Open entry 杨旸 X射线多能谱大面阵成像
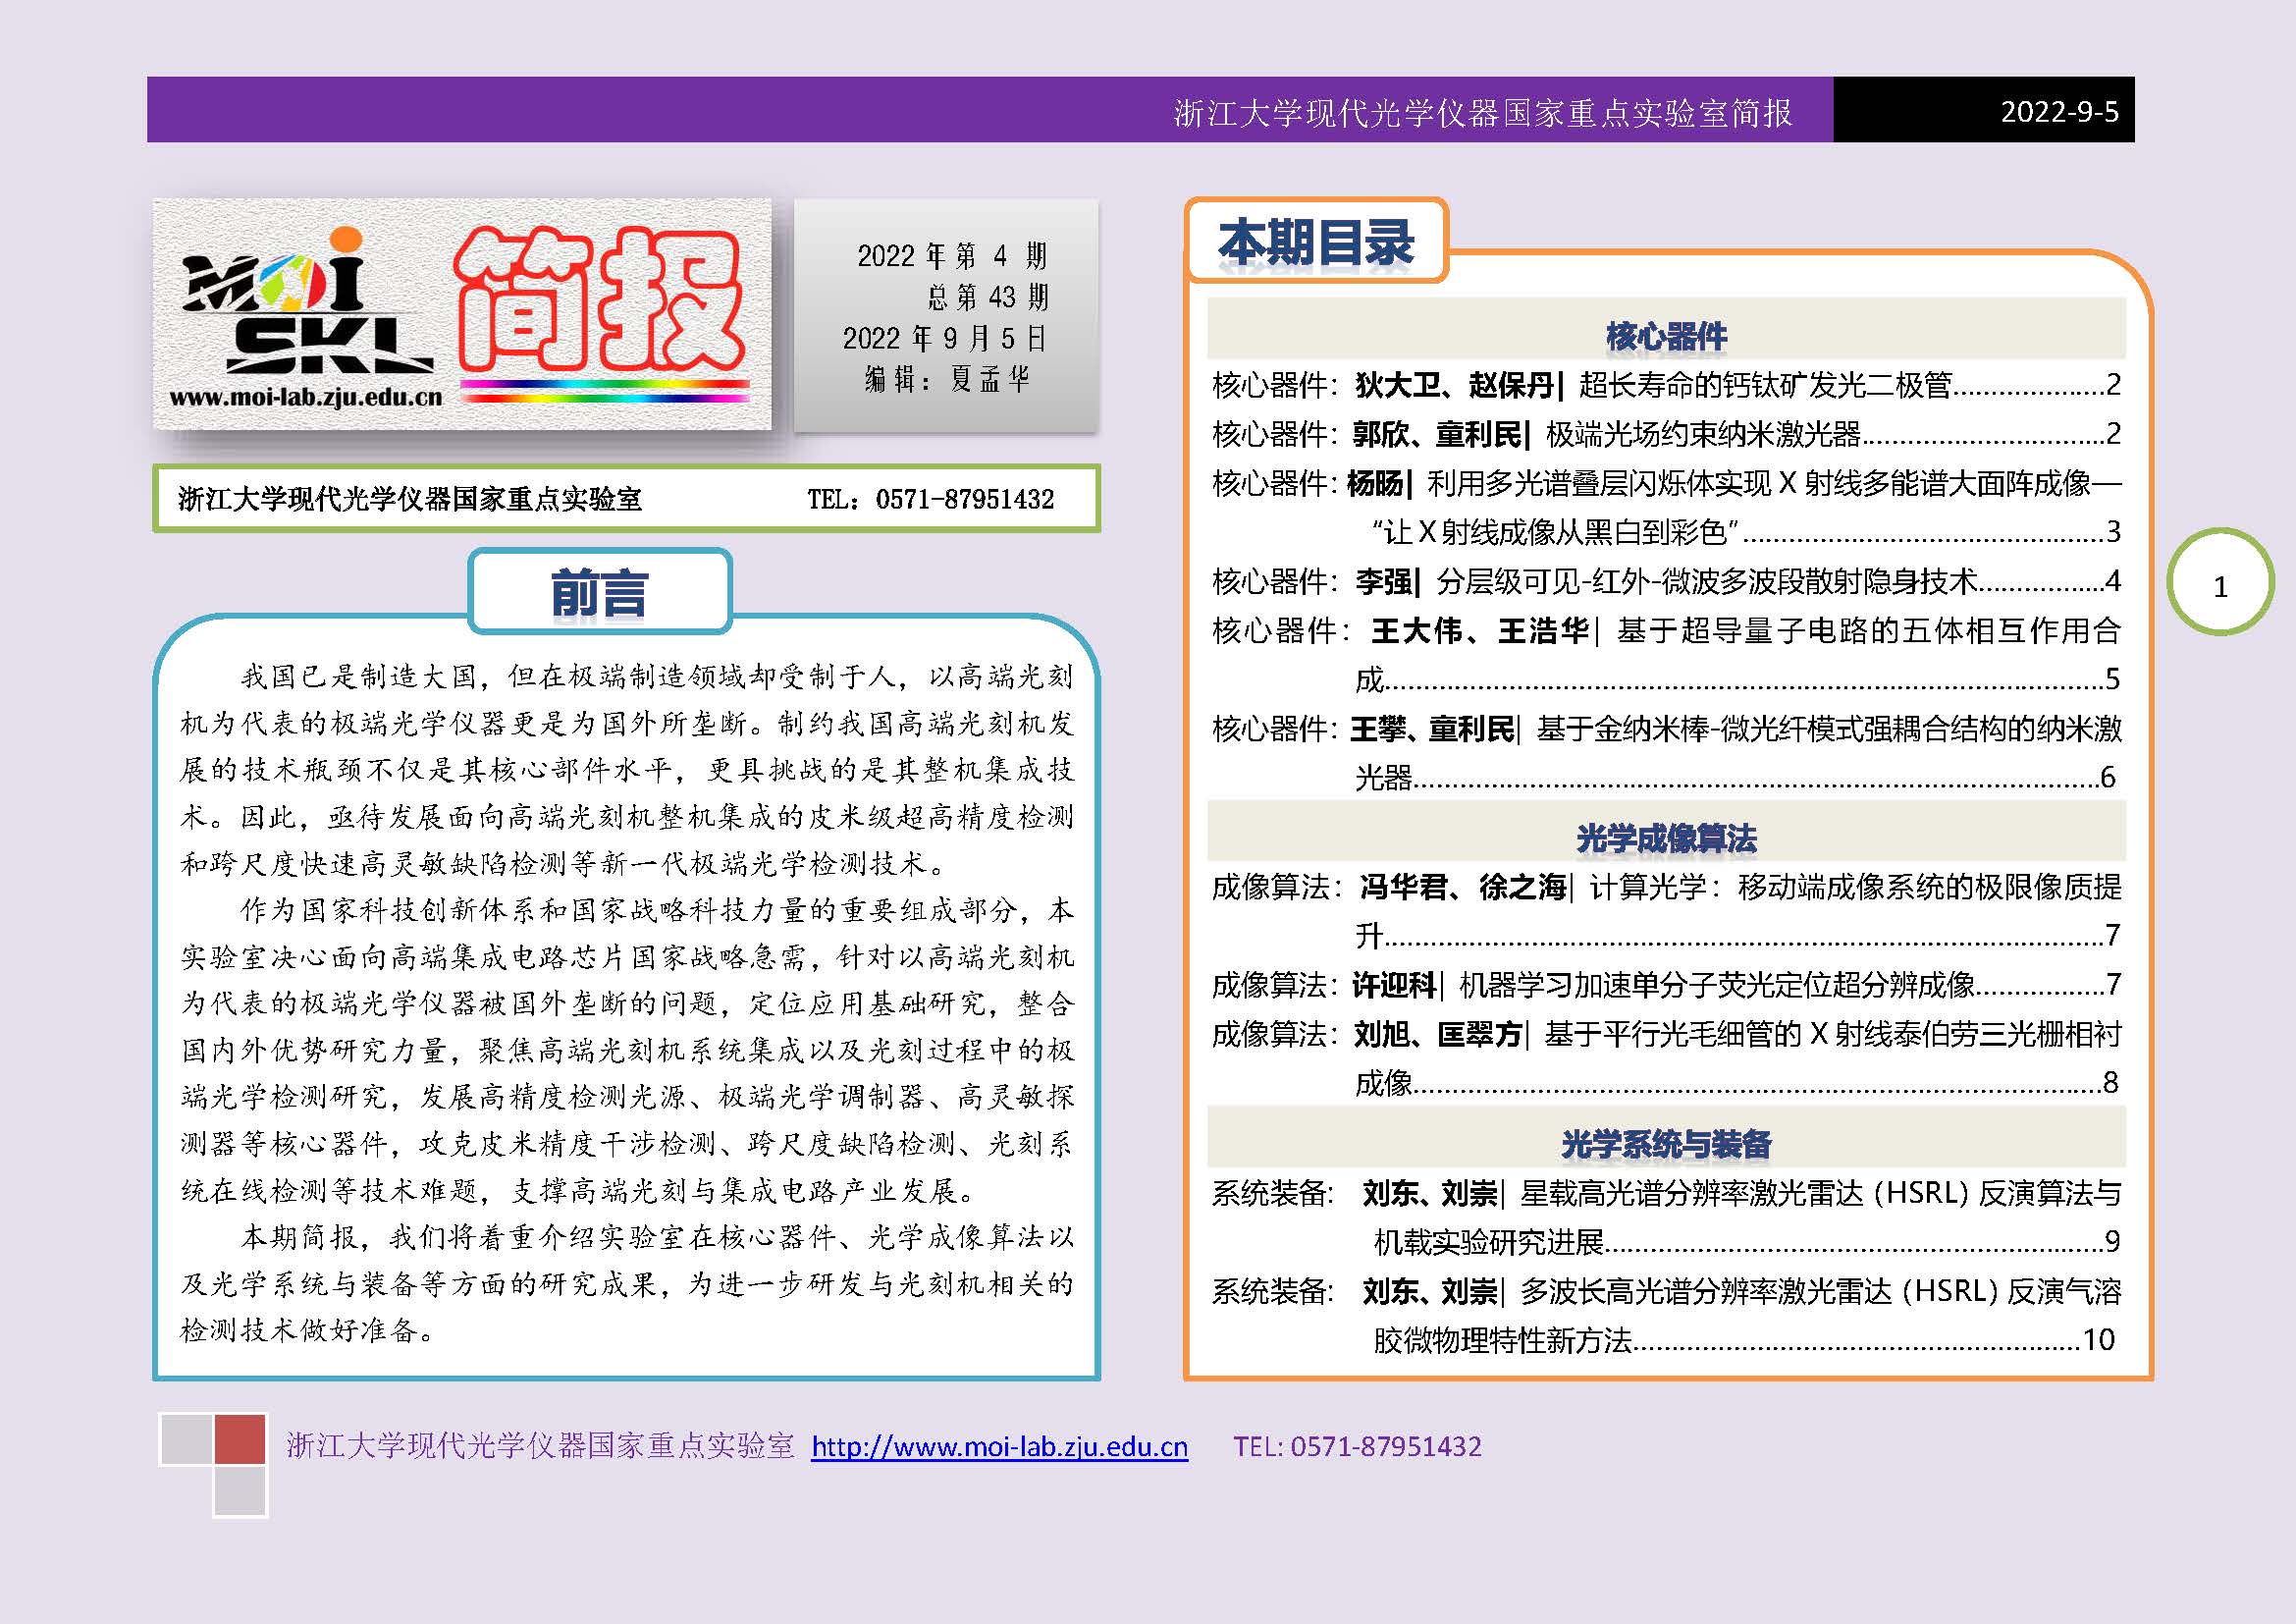The width and height of the screenshot is (2296, 1624). pyautogui.click(x=1666, y=507)
